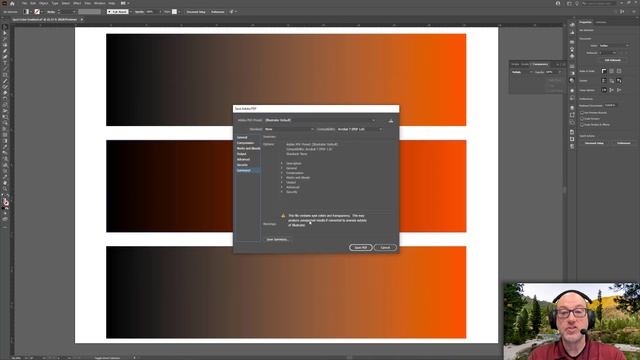
Task: Open the Compatibility dropdown in the PDF dialog
Action: click(360, 129)
